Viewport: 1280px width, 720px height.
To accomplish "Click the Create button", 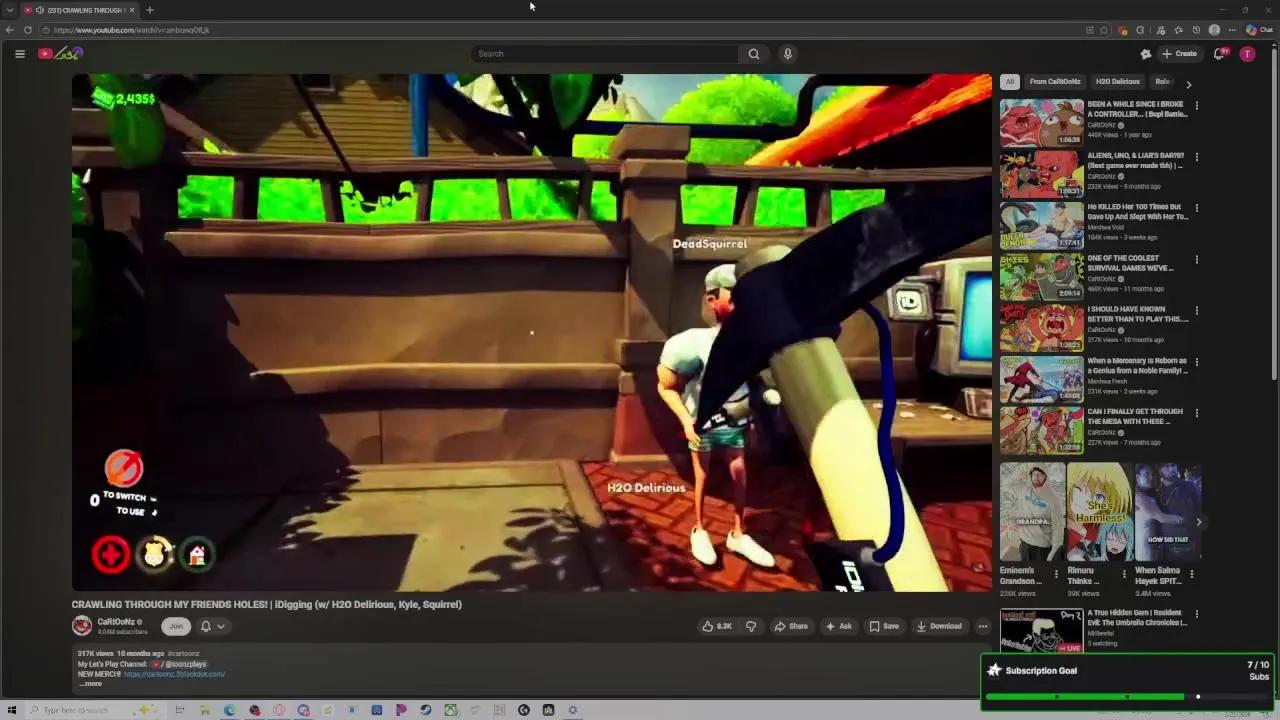I will 1179,54.
